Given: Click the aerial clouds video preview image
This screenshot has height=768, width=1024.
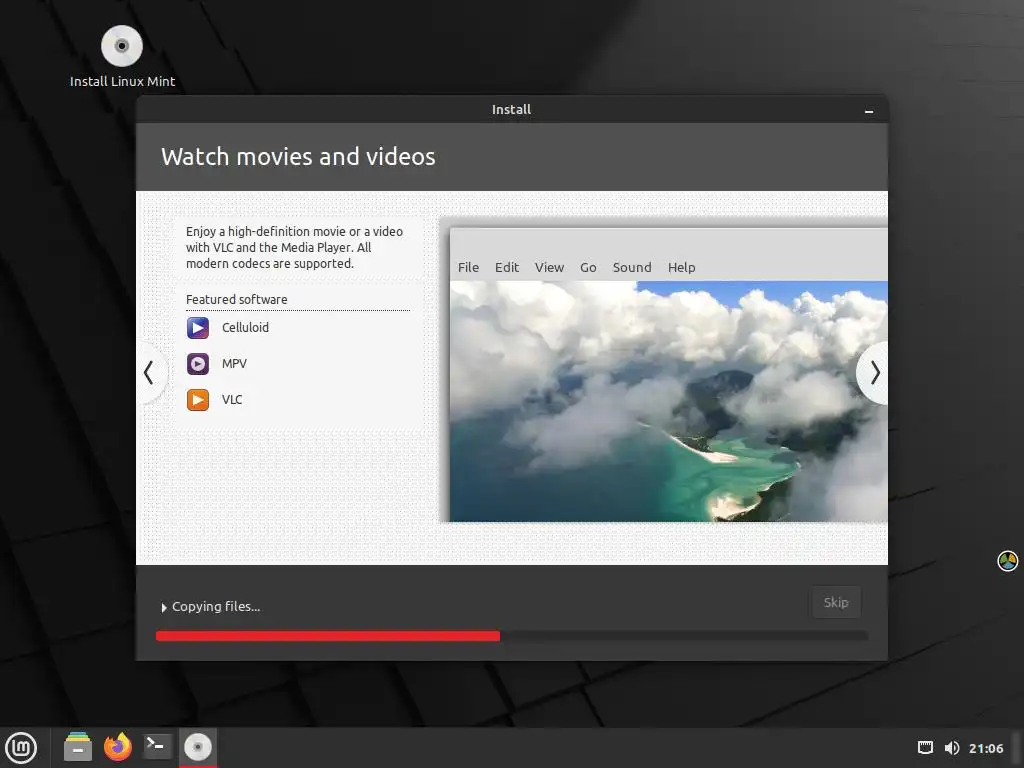Looking at the screenshot, I should pyautogui.click(x=669, y=401).
